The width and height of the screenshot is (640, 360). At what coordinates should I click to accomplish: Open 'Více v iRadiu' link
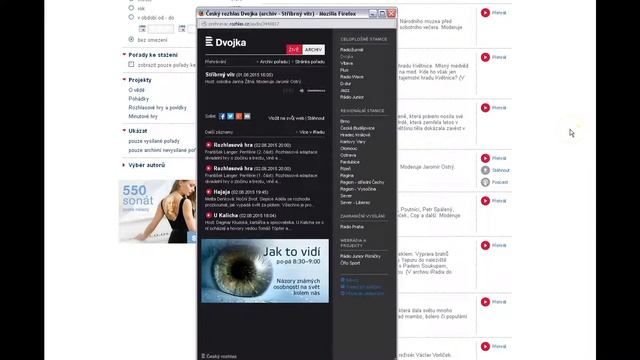click(x=312, y=132)
